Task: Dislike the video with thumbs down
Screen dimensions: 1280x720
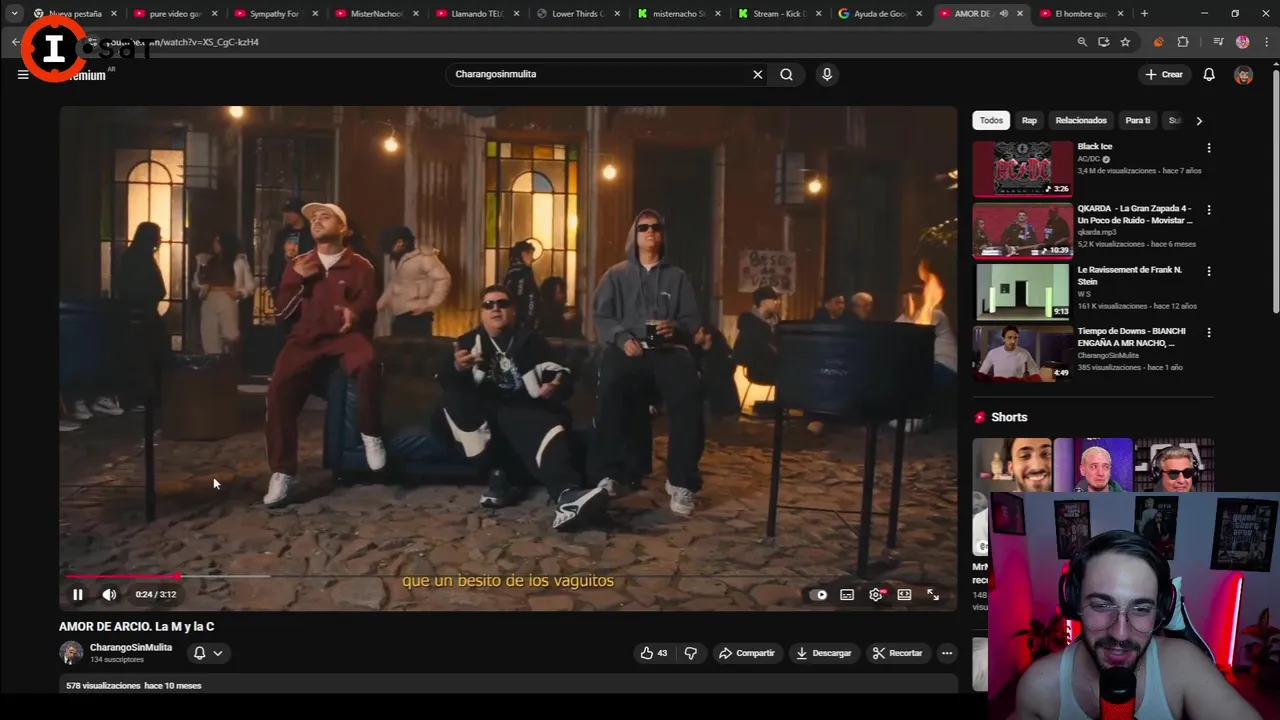Action: [690, 653]
